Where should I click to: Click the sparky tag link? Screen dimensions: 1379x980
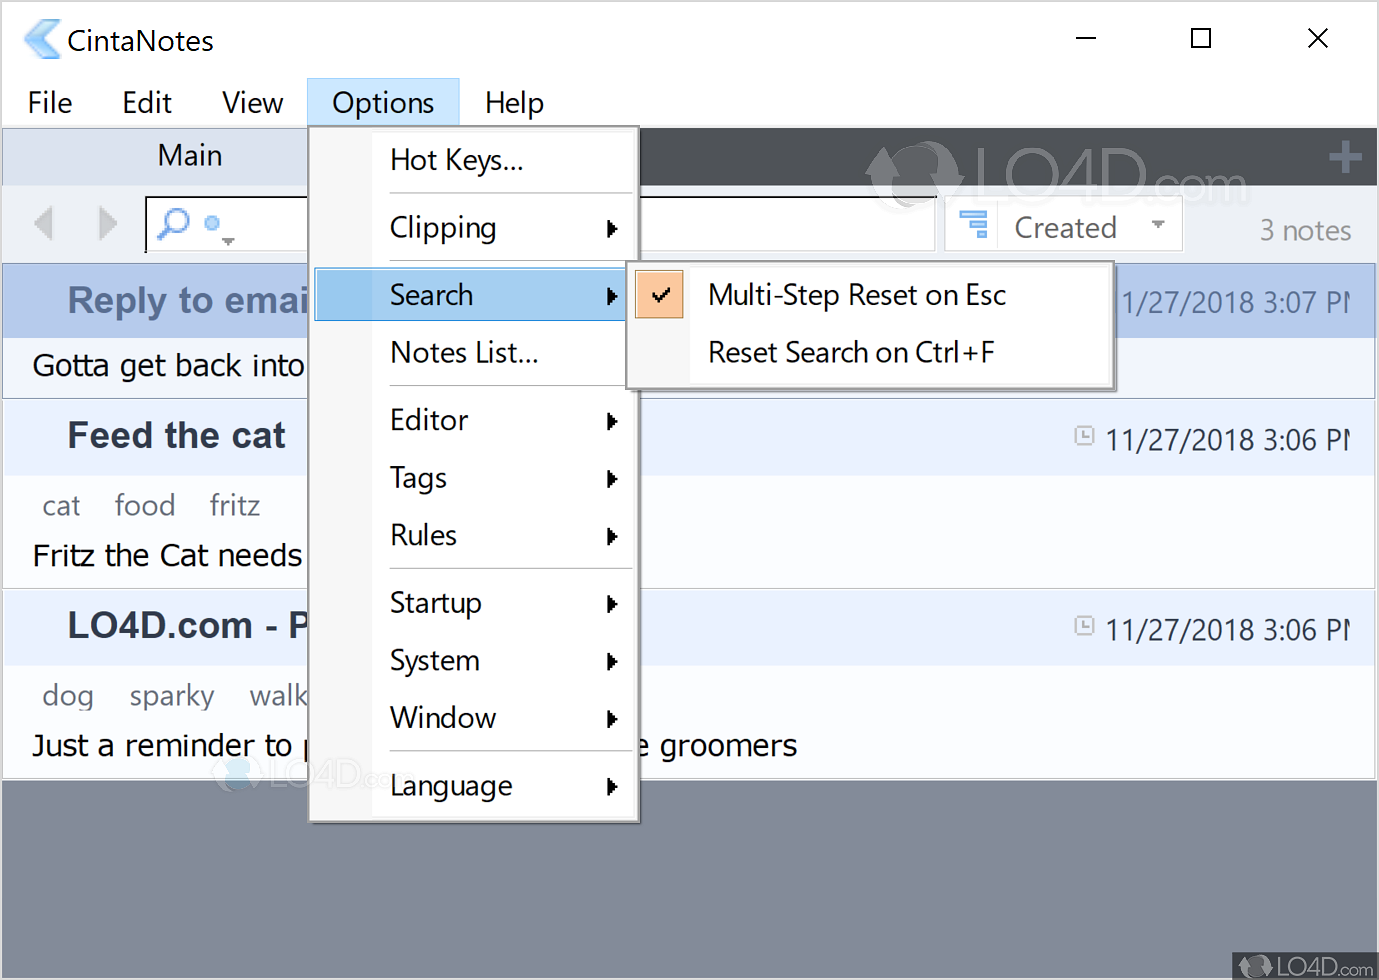[x=172, y=696]
